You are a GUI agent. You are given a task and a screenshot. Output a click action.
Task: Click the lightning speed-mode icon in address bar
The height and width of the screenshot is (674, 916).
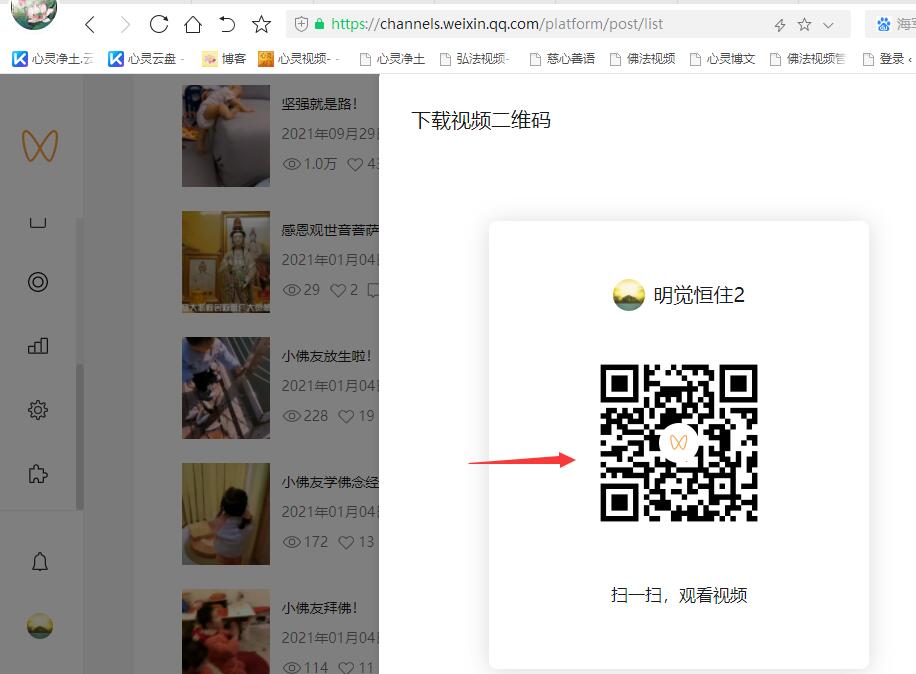point(779,25)
